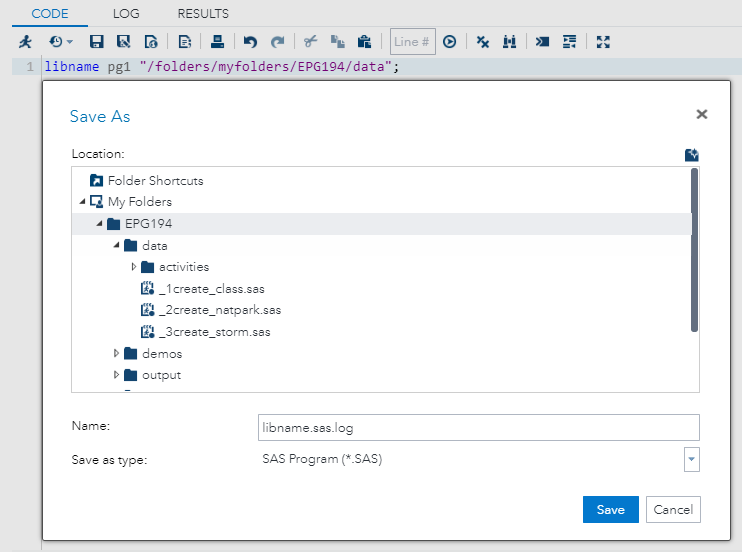Click the new folder icon in dialog

point(691,155)
